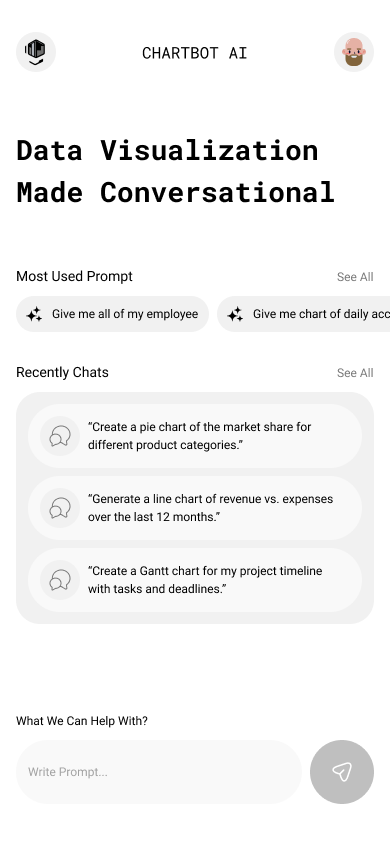Click 'Data Visualization Made Conversational' headline
Viewport: 390px width, 844px height.
pyautogui.click(x=175, y=171)
